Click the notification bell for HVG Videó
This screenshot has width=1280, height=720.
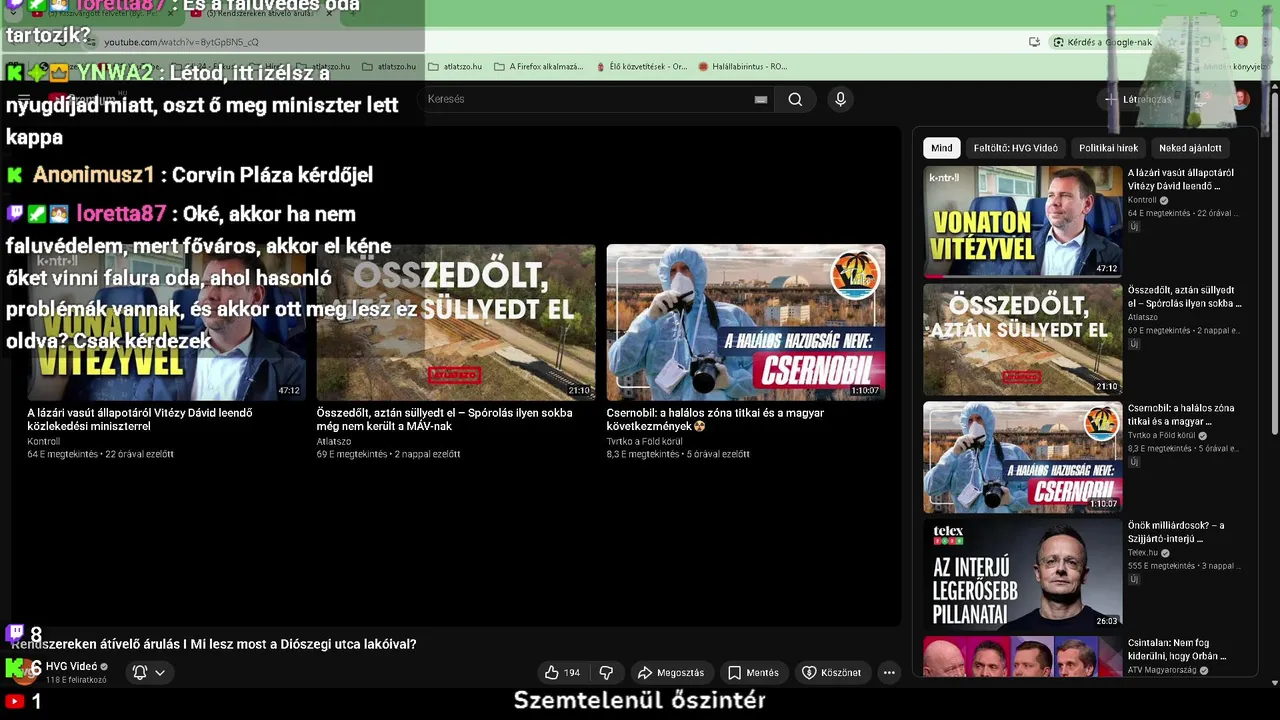[140, 672]
